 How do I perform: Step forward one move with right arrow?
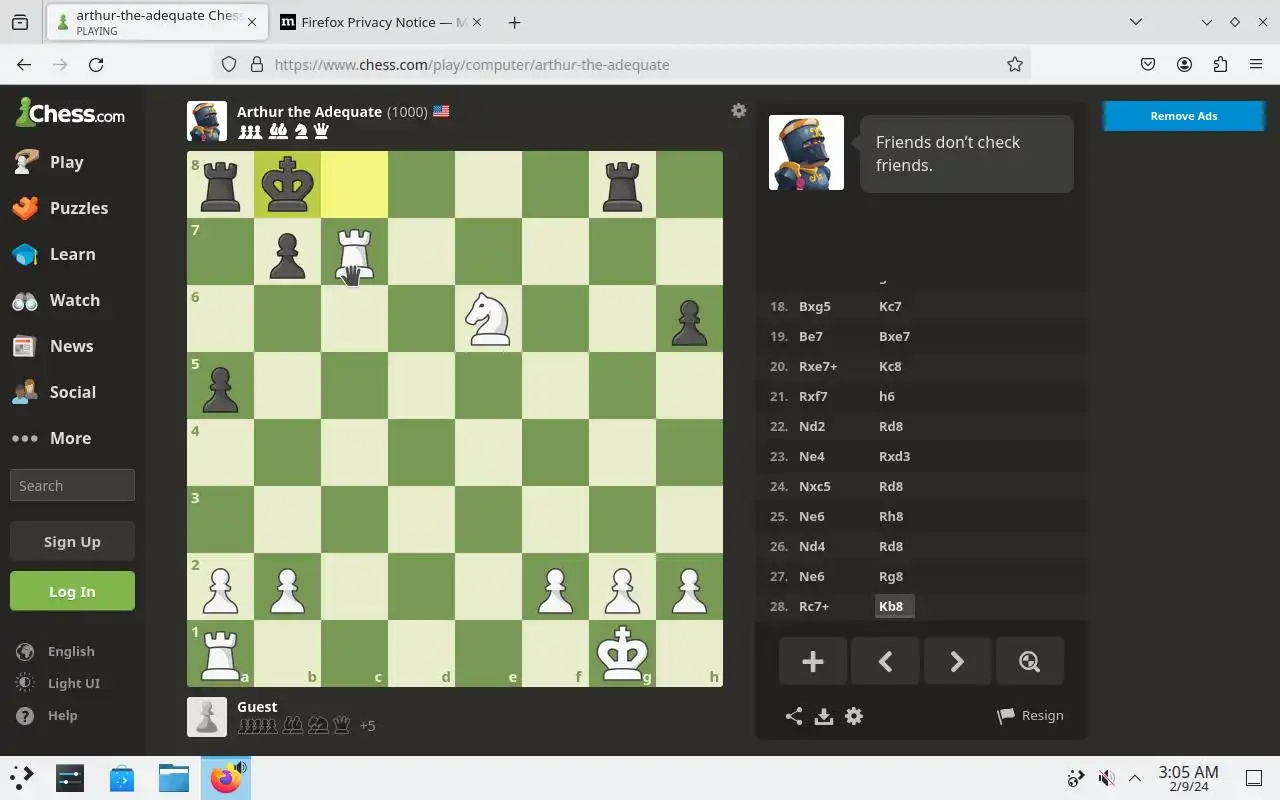click(x=957, y=661)
